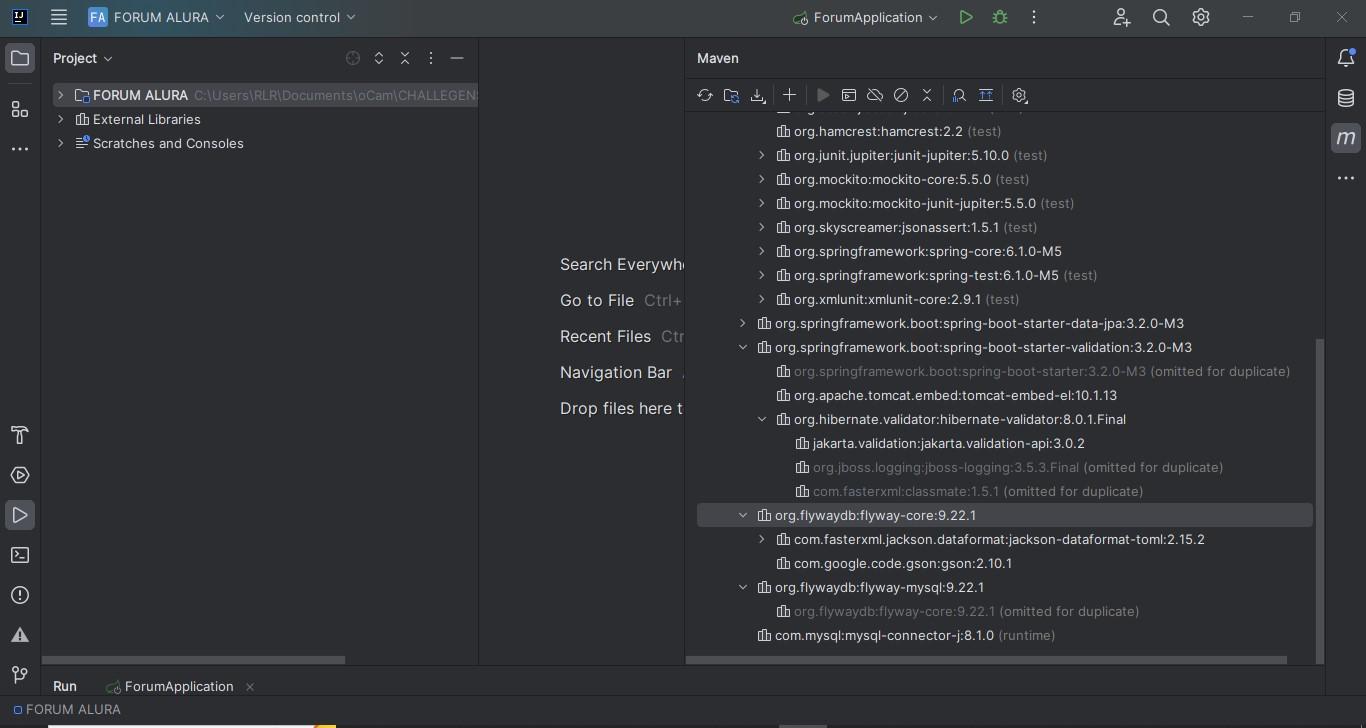Toggle the Maven tool window icon
1366x728 pixels.
1346,138
